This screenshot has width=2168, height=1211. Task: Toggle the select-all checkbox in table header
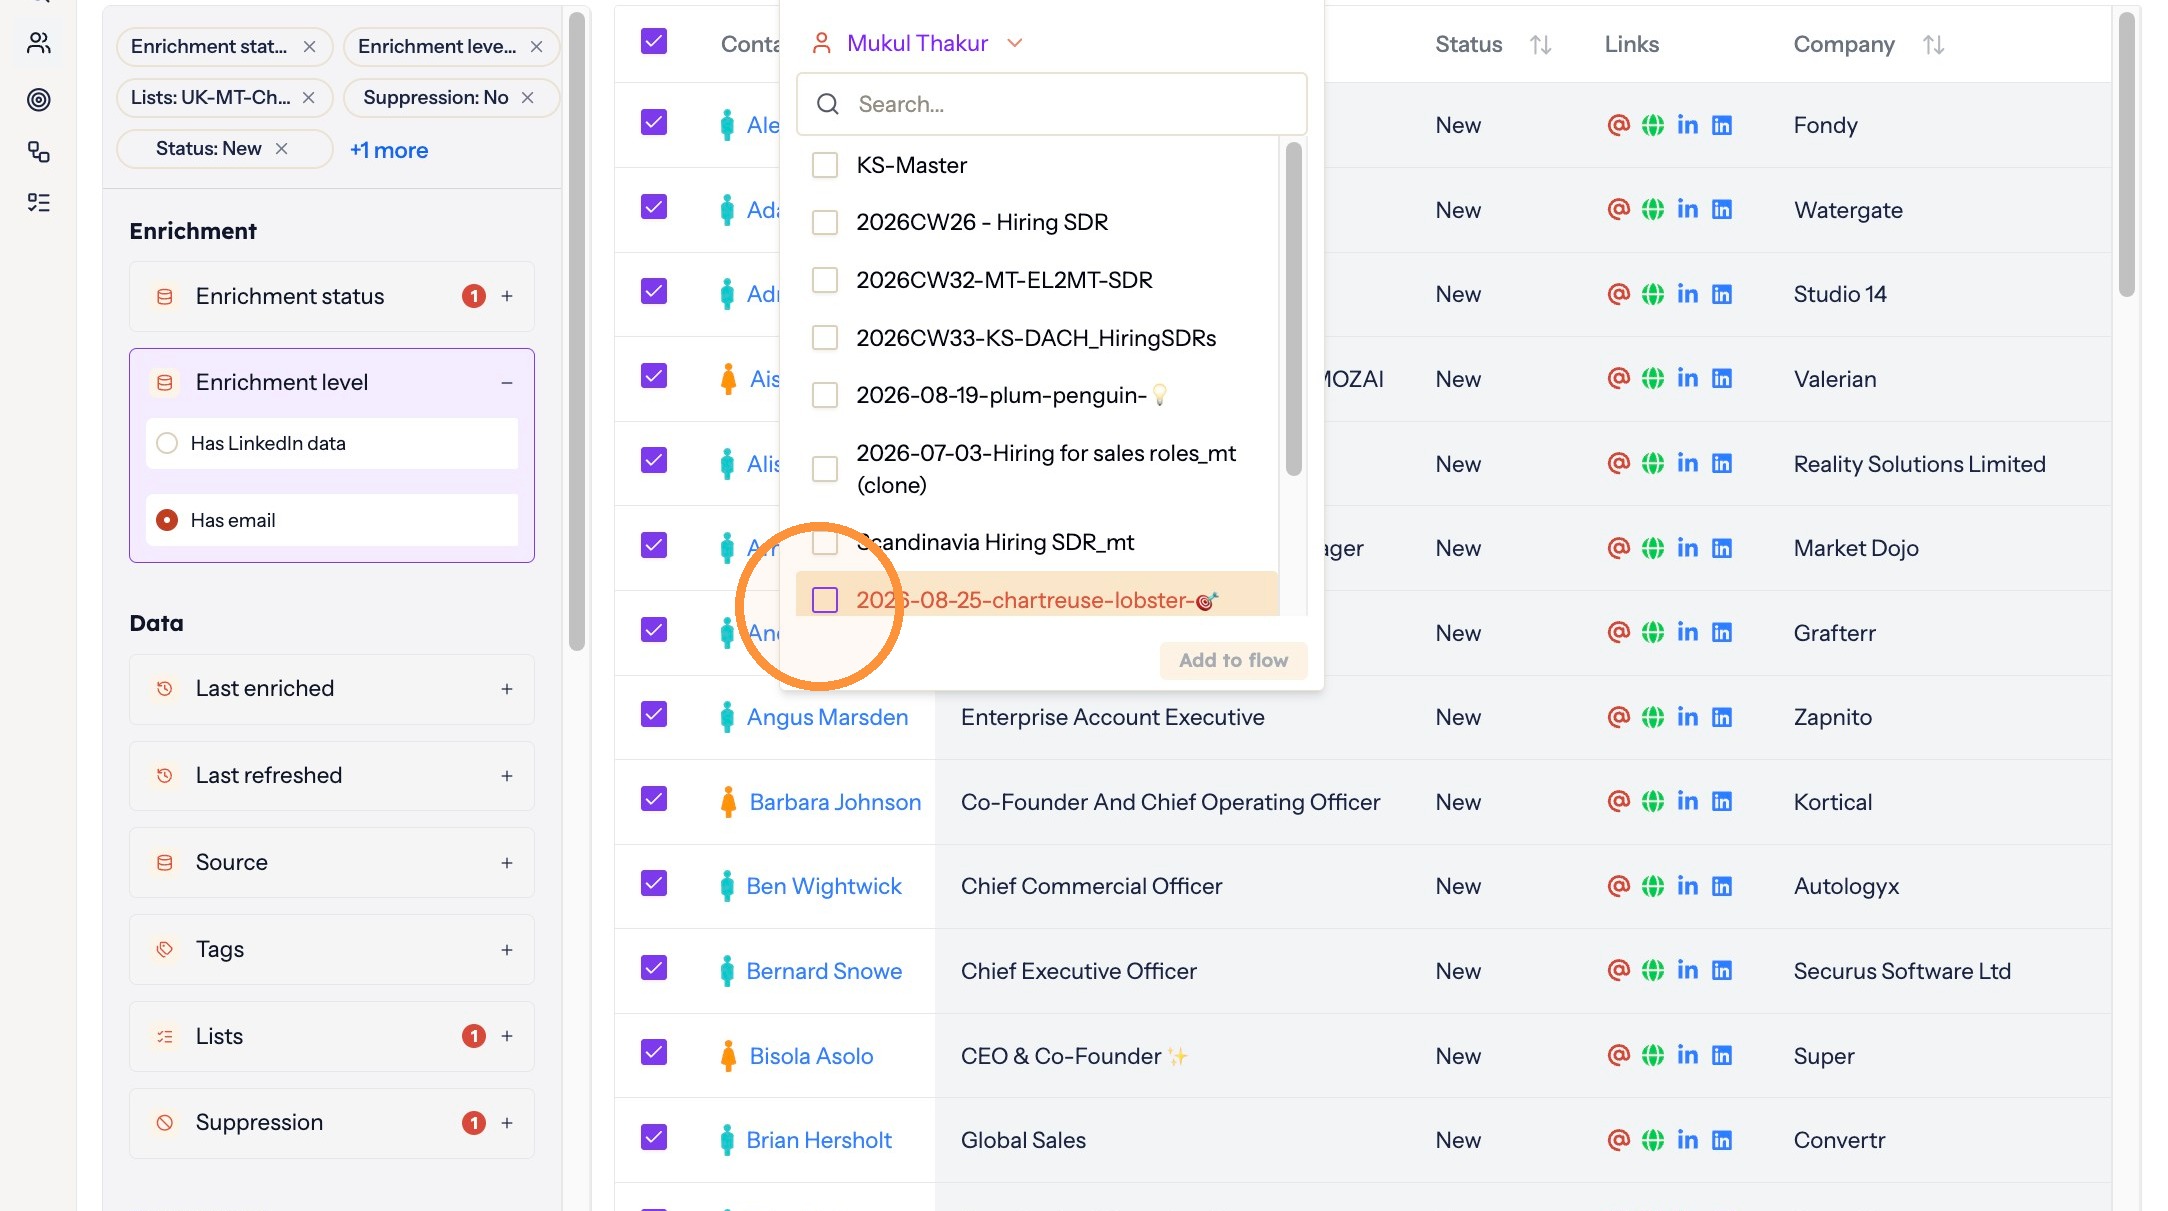coord(654,42)
